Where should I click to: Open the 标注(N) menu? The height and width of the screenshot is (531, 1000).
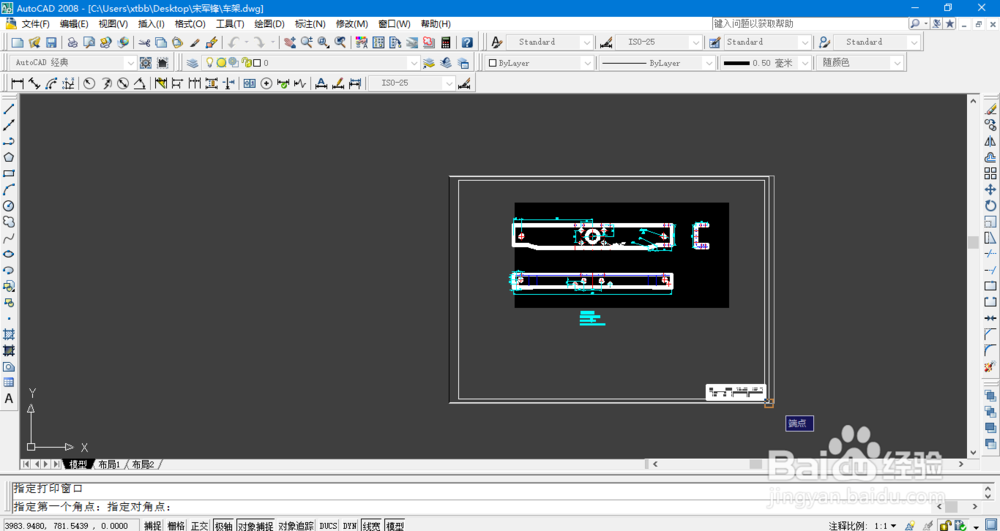[x=310, y=24]
